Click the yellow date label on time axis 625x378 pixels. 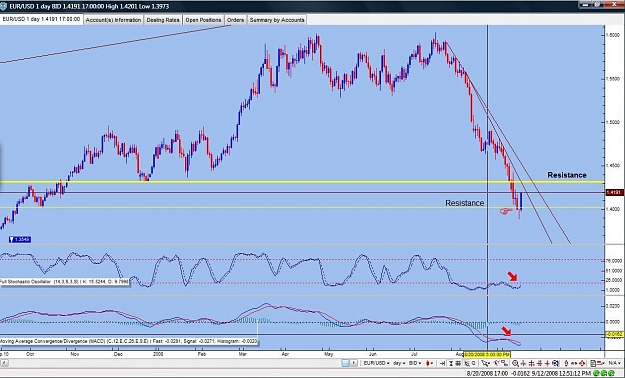coord(487,354)
